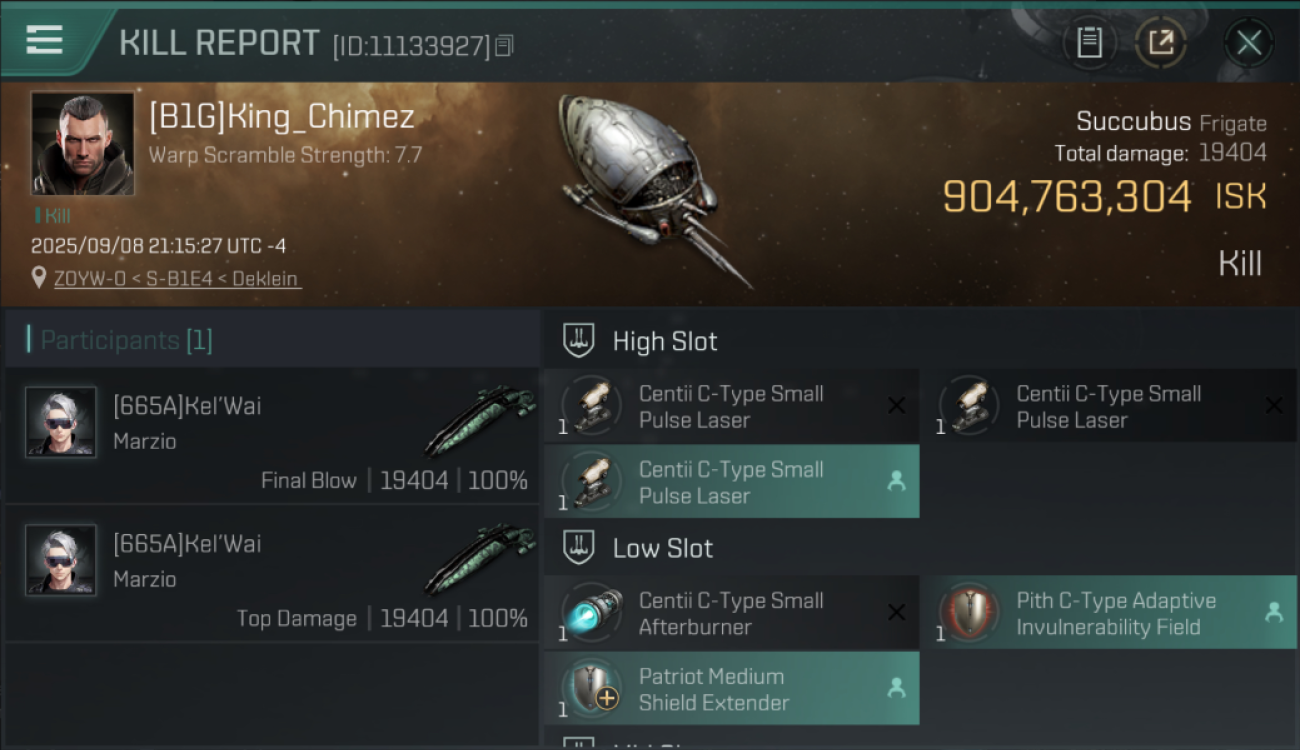Select Final Blow Kel'Wai portrait
This screenshot has width=1300, height=750.
[x=61, y=422]
